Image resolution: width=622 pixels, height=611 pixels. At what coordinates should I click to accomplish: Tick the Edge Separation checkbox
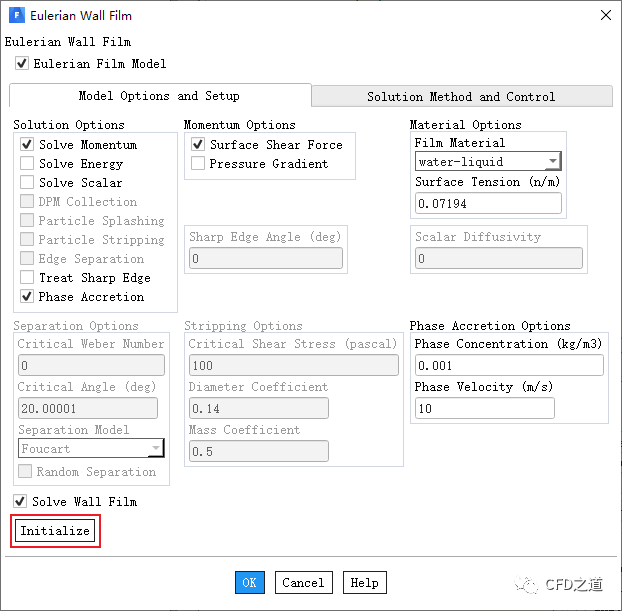tap(27, 259)
